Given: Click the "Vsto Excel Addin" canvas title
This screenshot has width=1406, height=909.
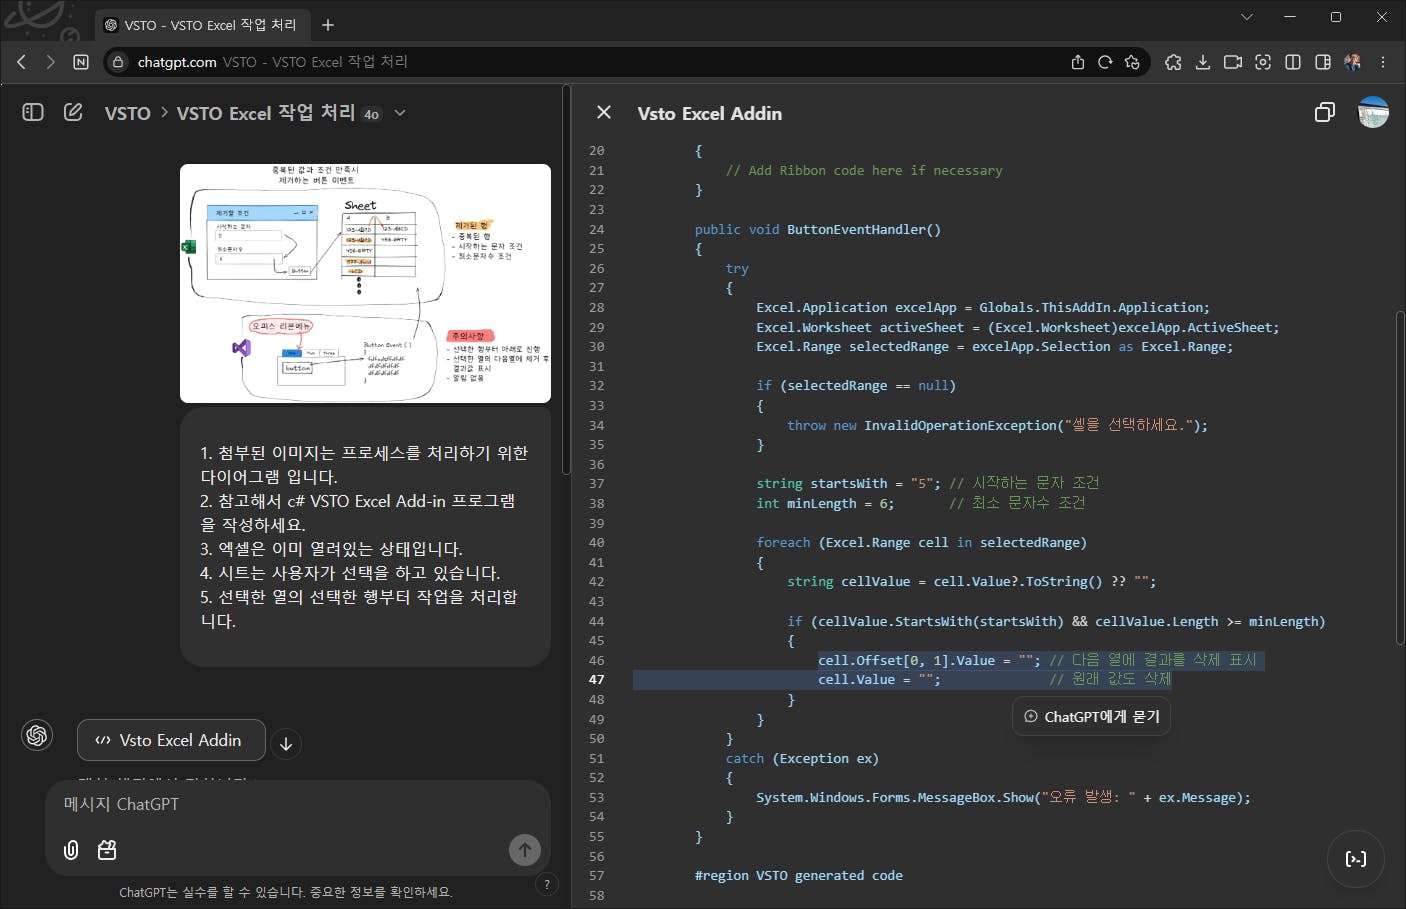Looking at the screenshot, I should tap(710, 113).
